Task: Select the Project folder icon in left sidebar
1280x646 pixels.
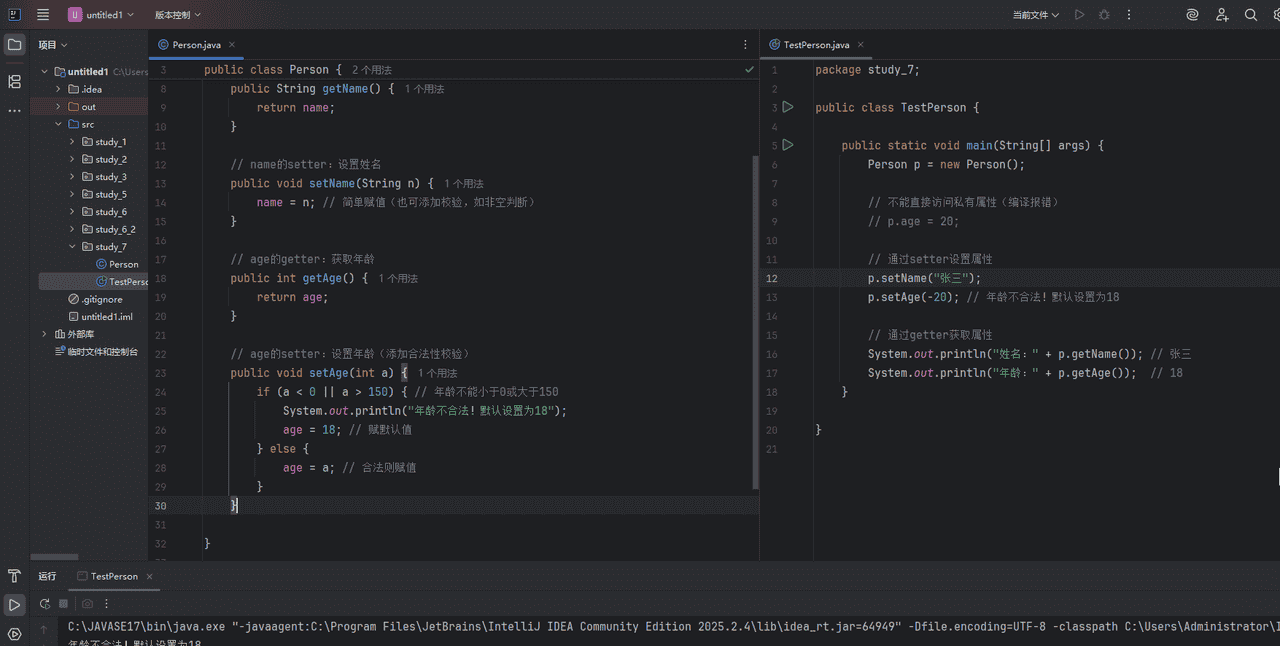Action: pos(14,44)
